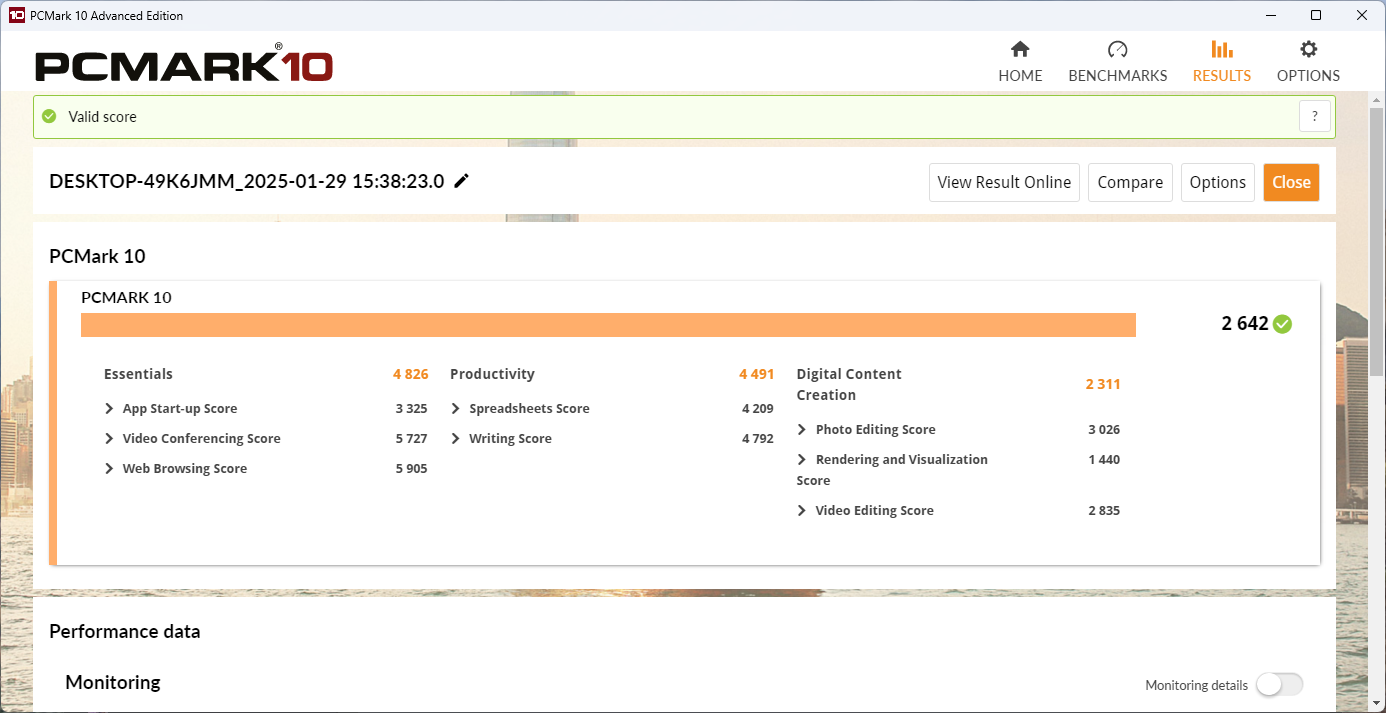The width and height of the screenshot is (1386, 713).
Task: Open Benchmarks via the gauge icon
Action: [1117, 50]
